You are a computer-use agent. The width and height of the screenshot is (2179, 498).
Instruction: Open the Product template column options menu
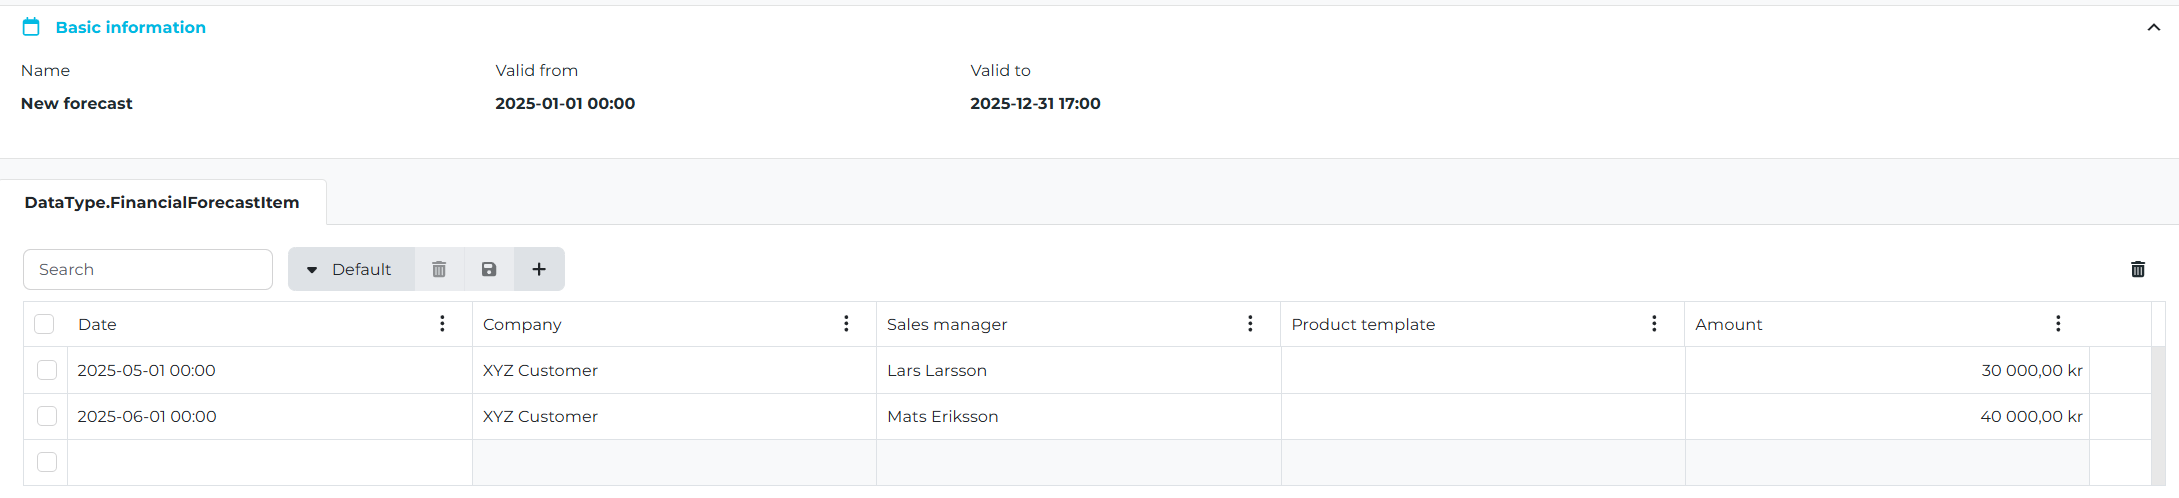click(1654, 324)
